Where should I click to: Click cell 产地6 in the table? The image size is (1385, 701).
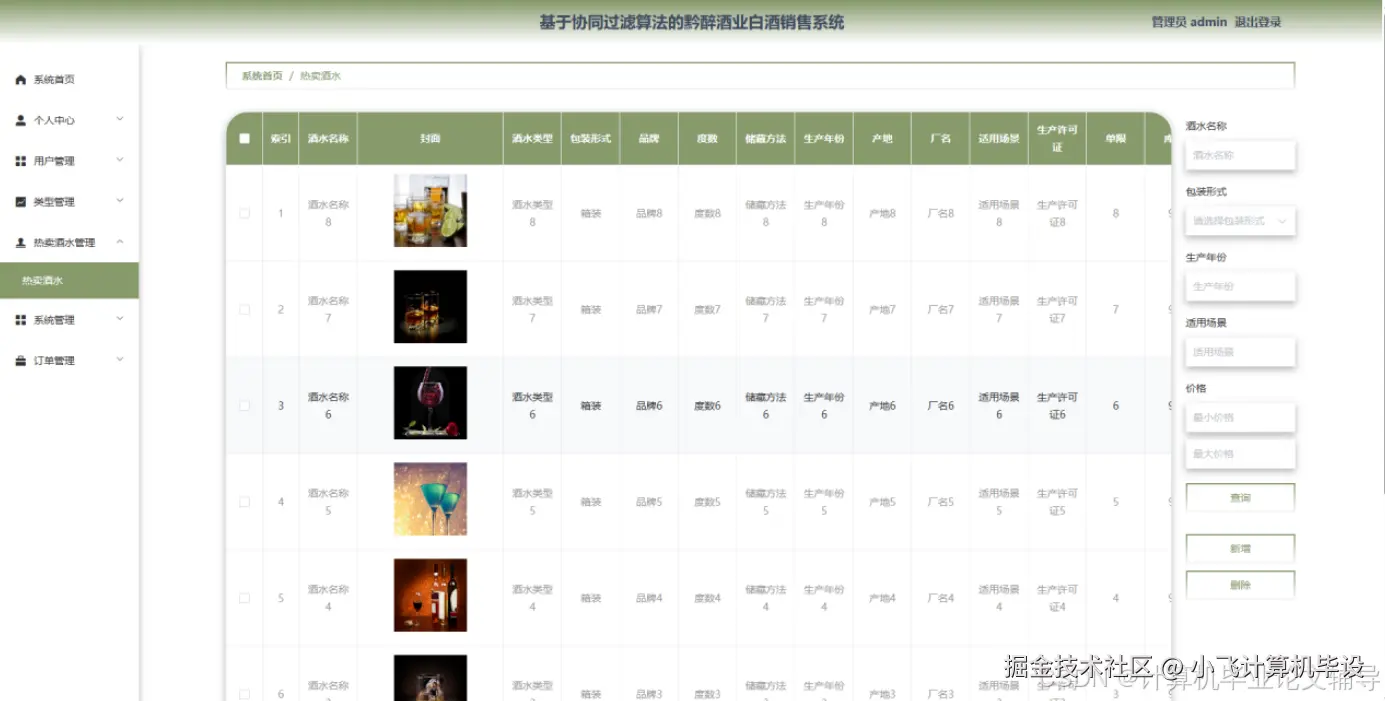tap(882, 406)
